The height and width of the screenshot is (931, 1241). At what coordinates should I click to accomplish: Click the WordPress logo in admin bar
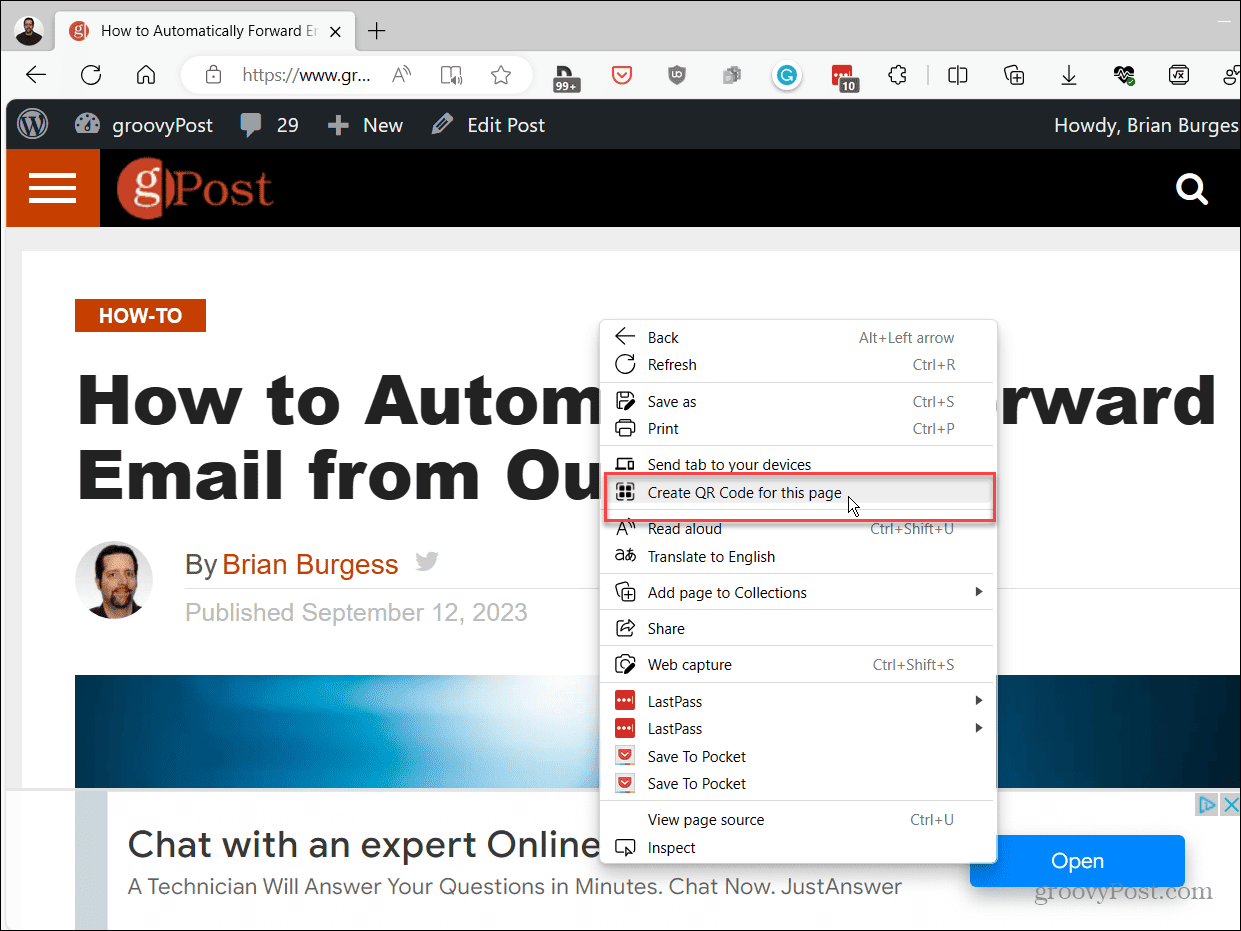[33, 125]
